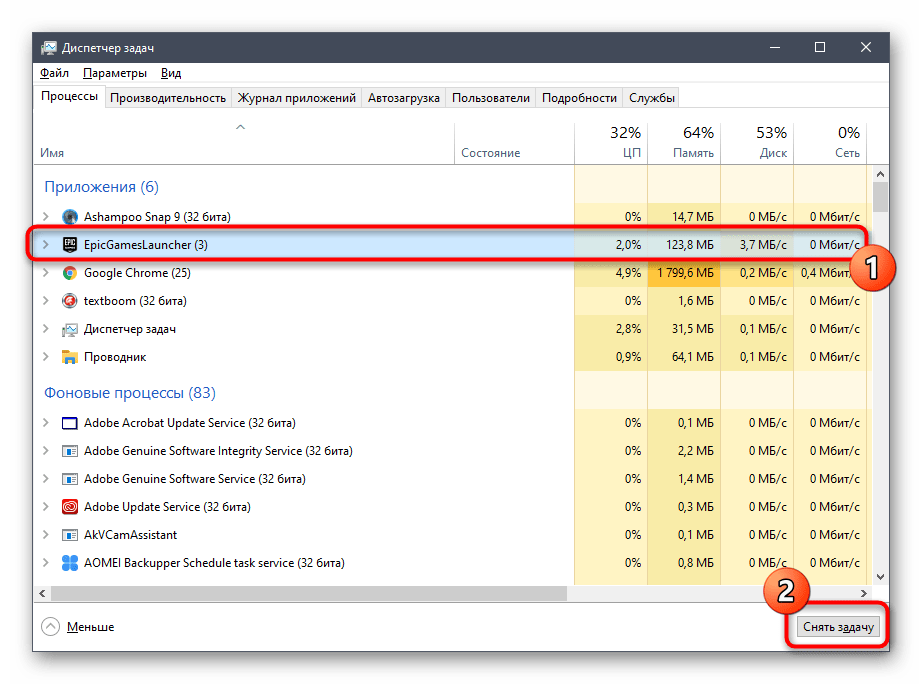Open the Параметры menu
The height and width of the screenshot is (684, 922).
point(115,73)
